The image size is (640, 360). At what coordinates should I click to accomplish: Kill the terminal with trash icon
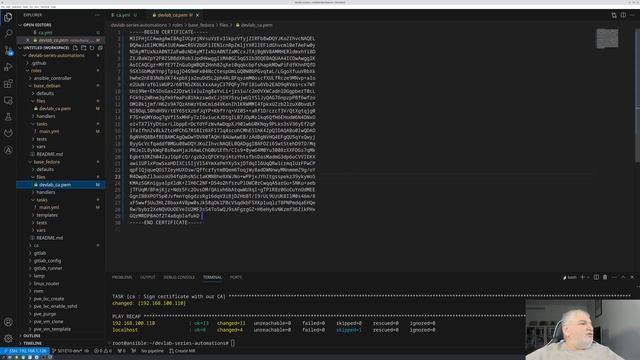point(605,277)
